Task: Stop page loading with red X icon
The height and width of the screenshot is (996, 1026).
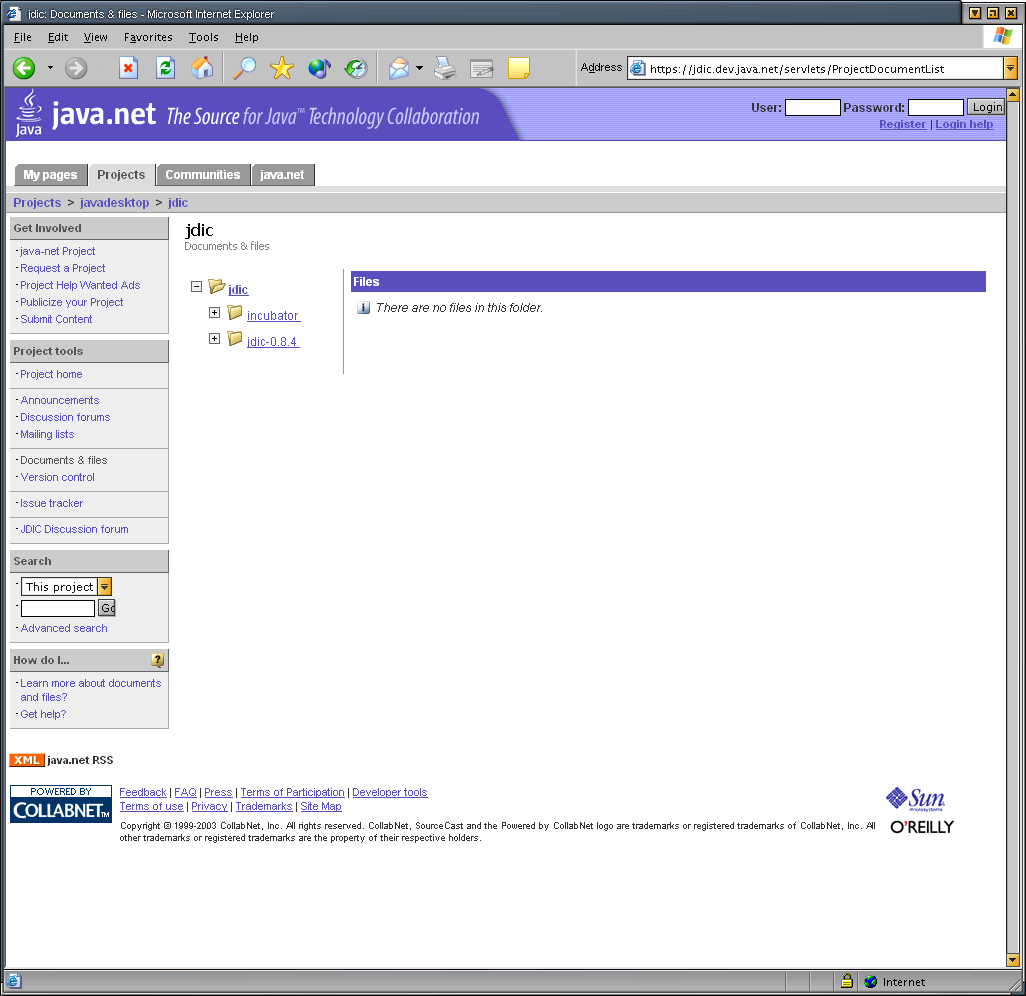Action: (x=128, y=68)
